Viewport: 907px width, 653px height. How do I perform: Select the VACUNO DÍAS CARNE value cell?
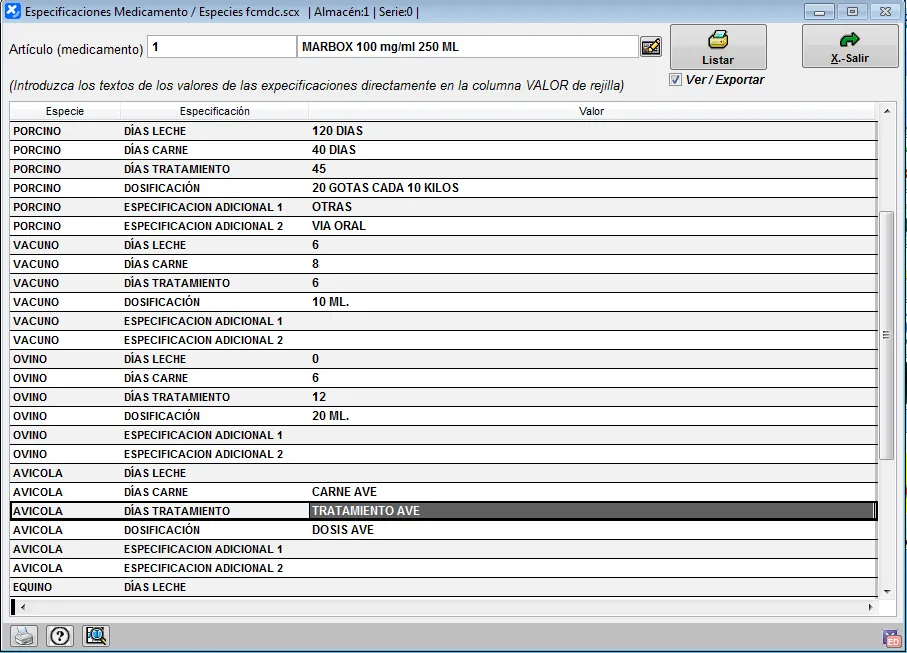click(x=592, y=264)
